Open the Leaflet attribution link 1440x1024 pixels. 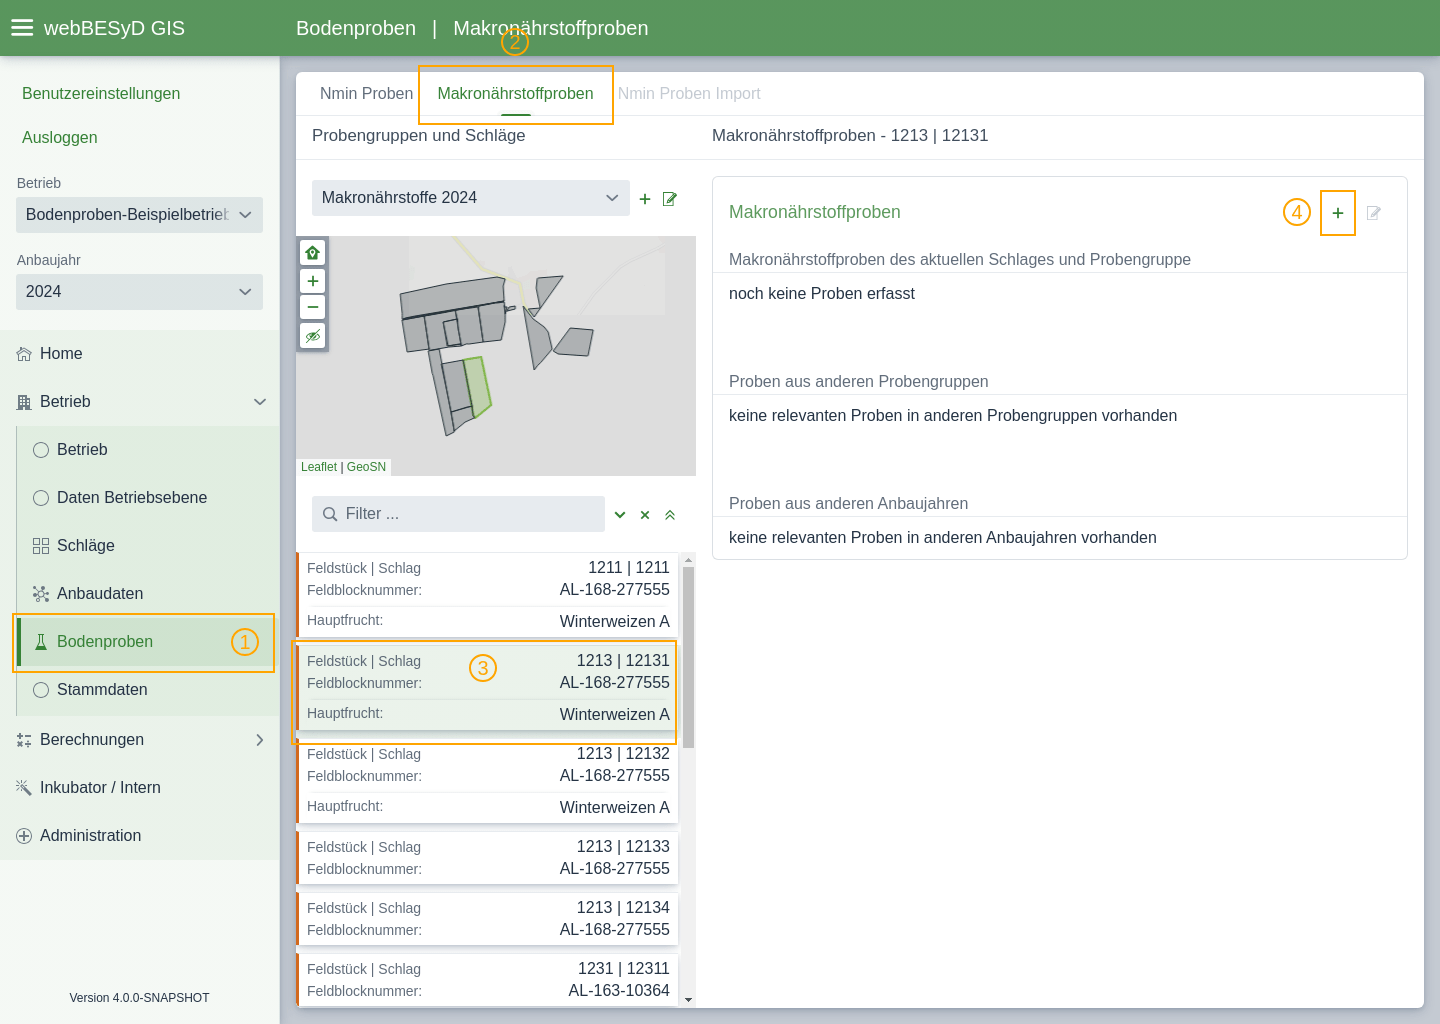319,467
